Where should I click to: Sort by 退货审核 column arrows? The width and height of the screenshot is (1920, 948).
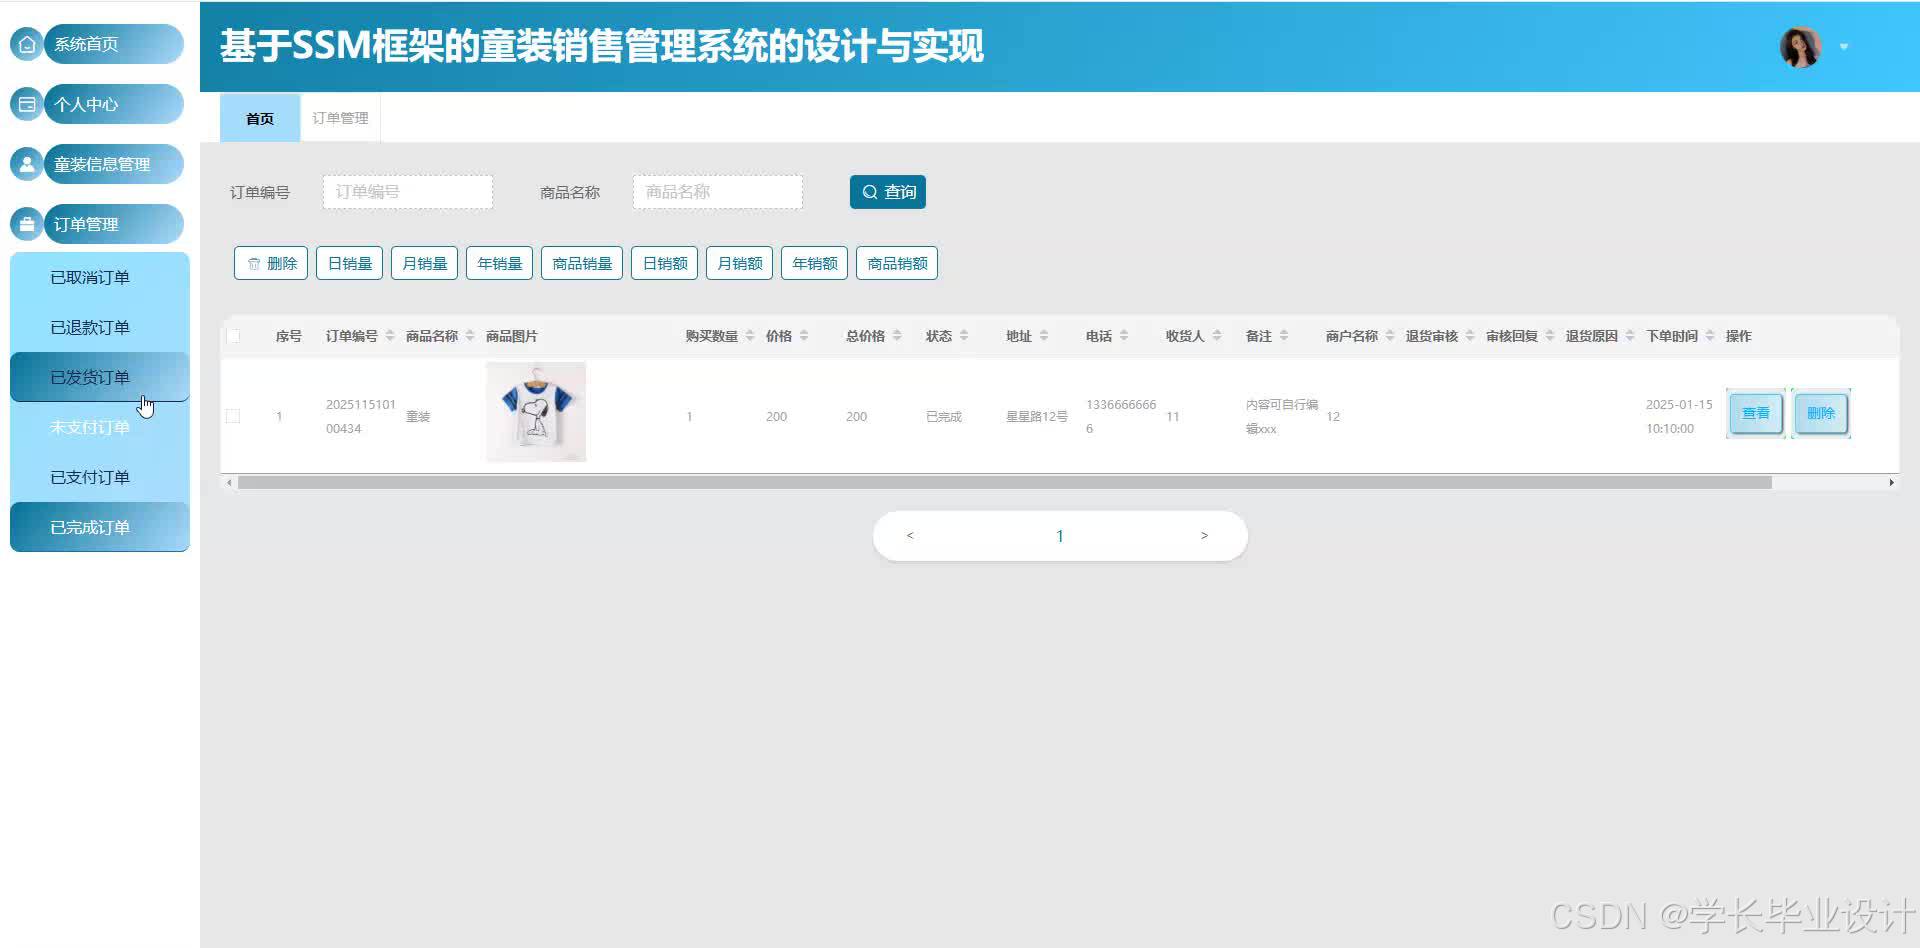tap(1470, 336)
